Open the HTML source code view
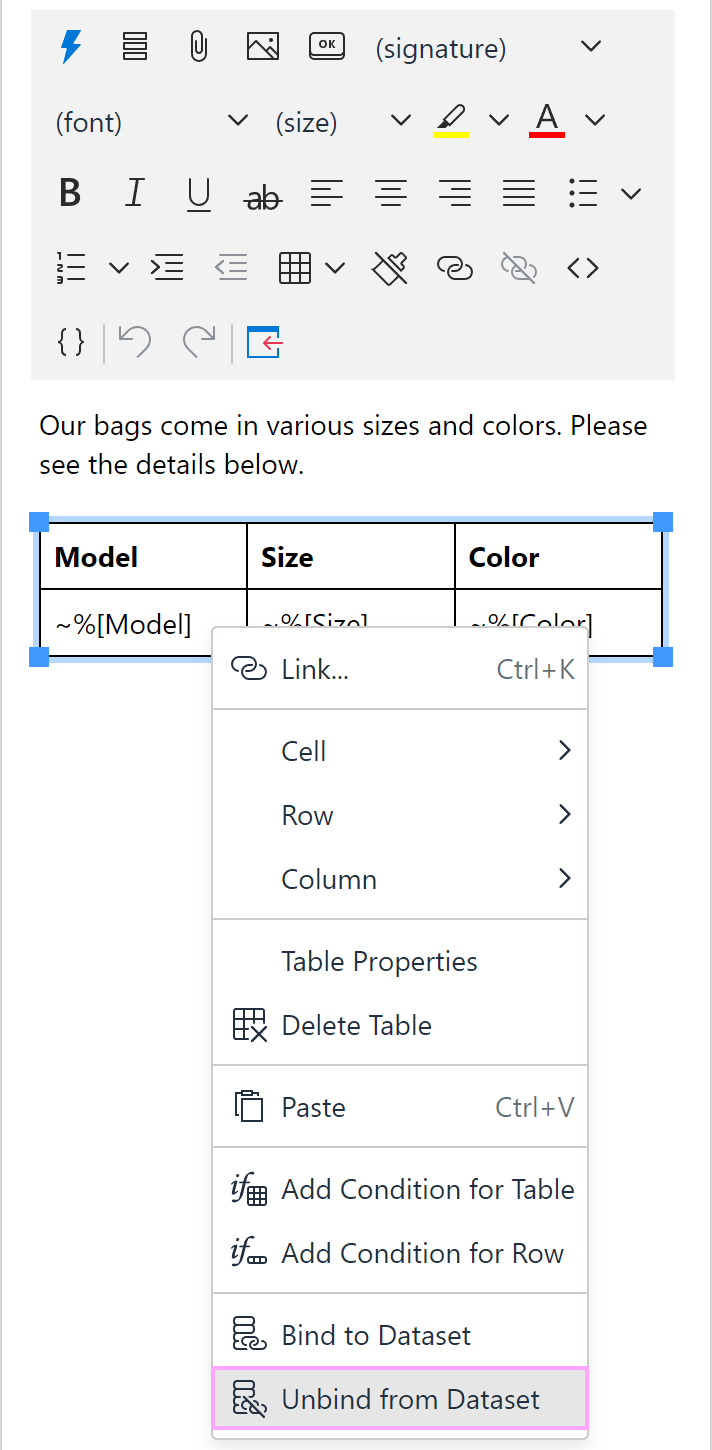The image size is (712, 1450). click(583, 268)
